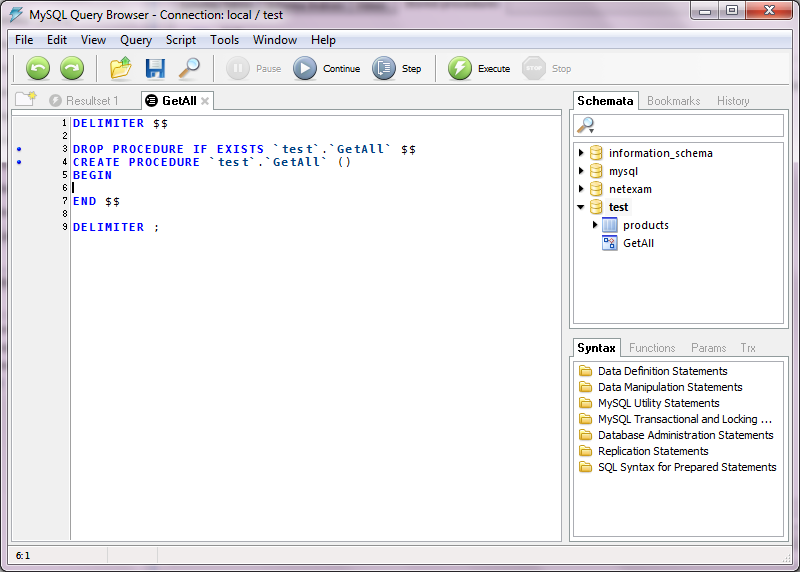
Task: Click inside the schemata search field
Action: pyautogui.click(x=678, y=125)
